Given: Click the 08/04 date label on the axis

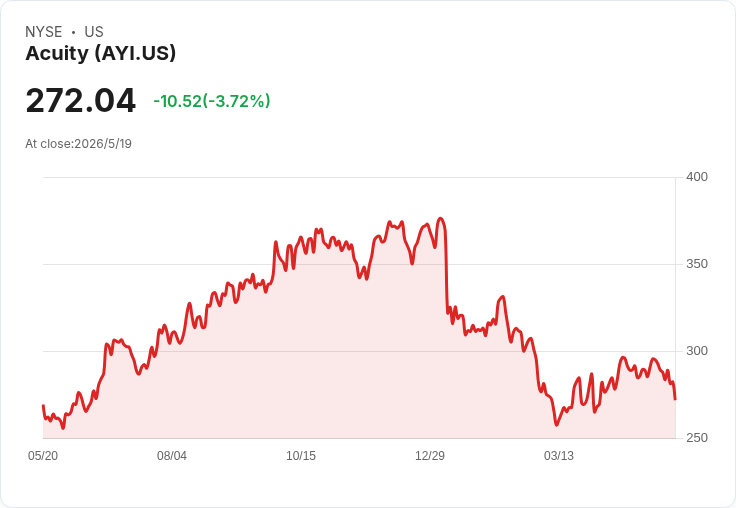Looking at the screenshot, I should pyautogui.click(x=172, y=455).
